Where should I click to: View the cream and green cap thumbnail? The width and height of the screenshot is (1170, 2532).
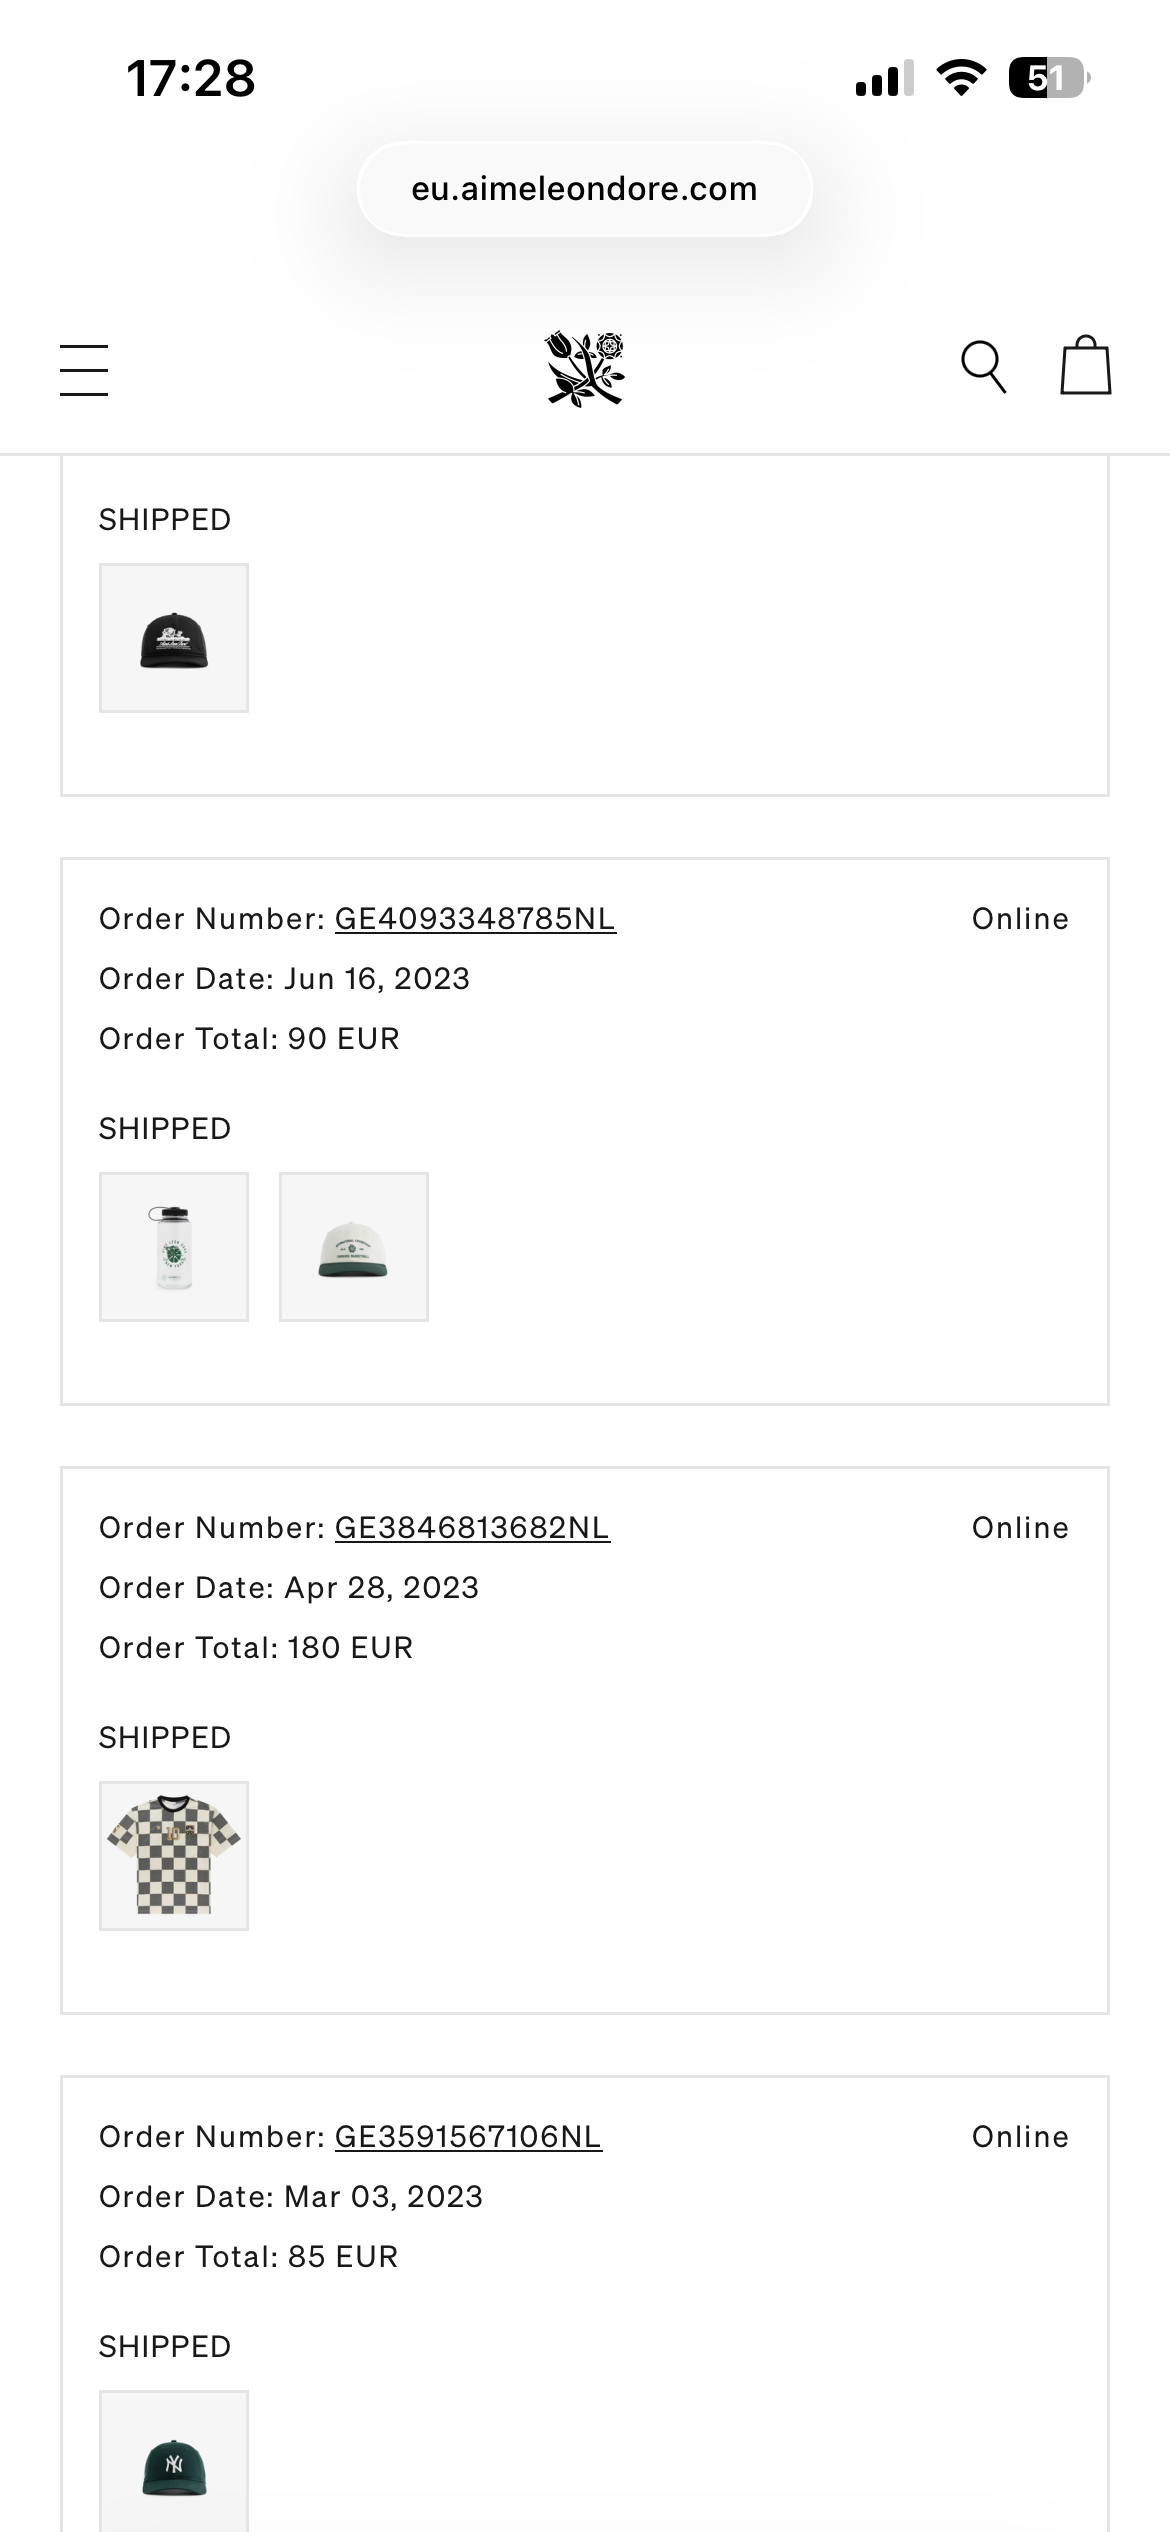354,1247
